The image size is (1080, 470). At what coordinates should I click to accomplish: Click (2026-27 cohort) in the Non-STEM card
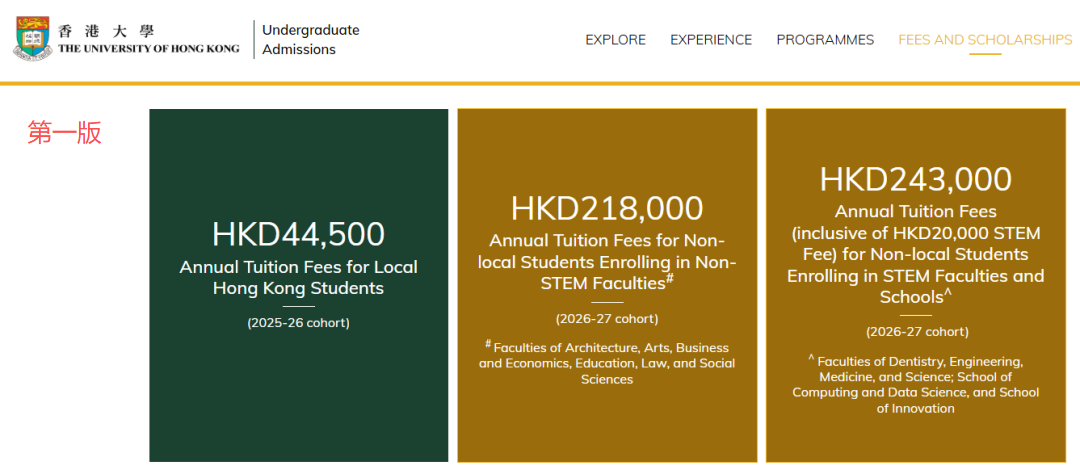tap(607, 319)
